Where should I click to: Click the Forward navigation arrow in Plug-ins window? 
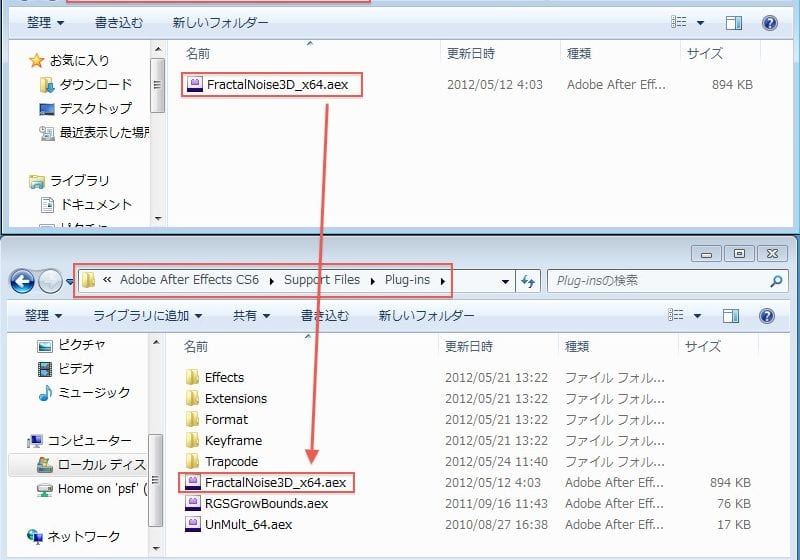click(x=51, y=281)
